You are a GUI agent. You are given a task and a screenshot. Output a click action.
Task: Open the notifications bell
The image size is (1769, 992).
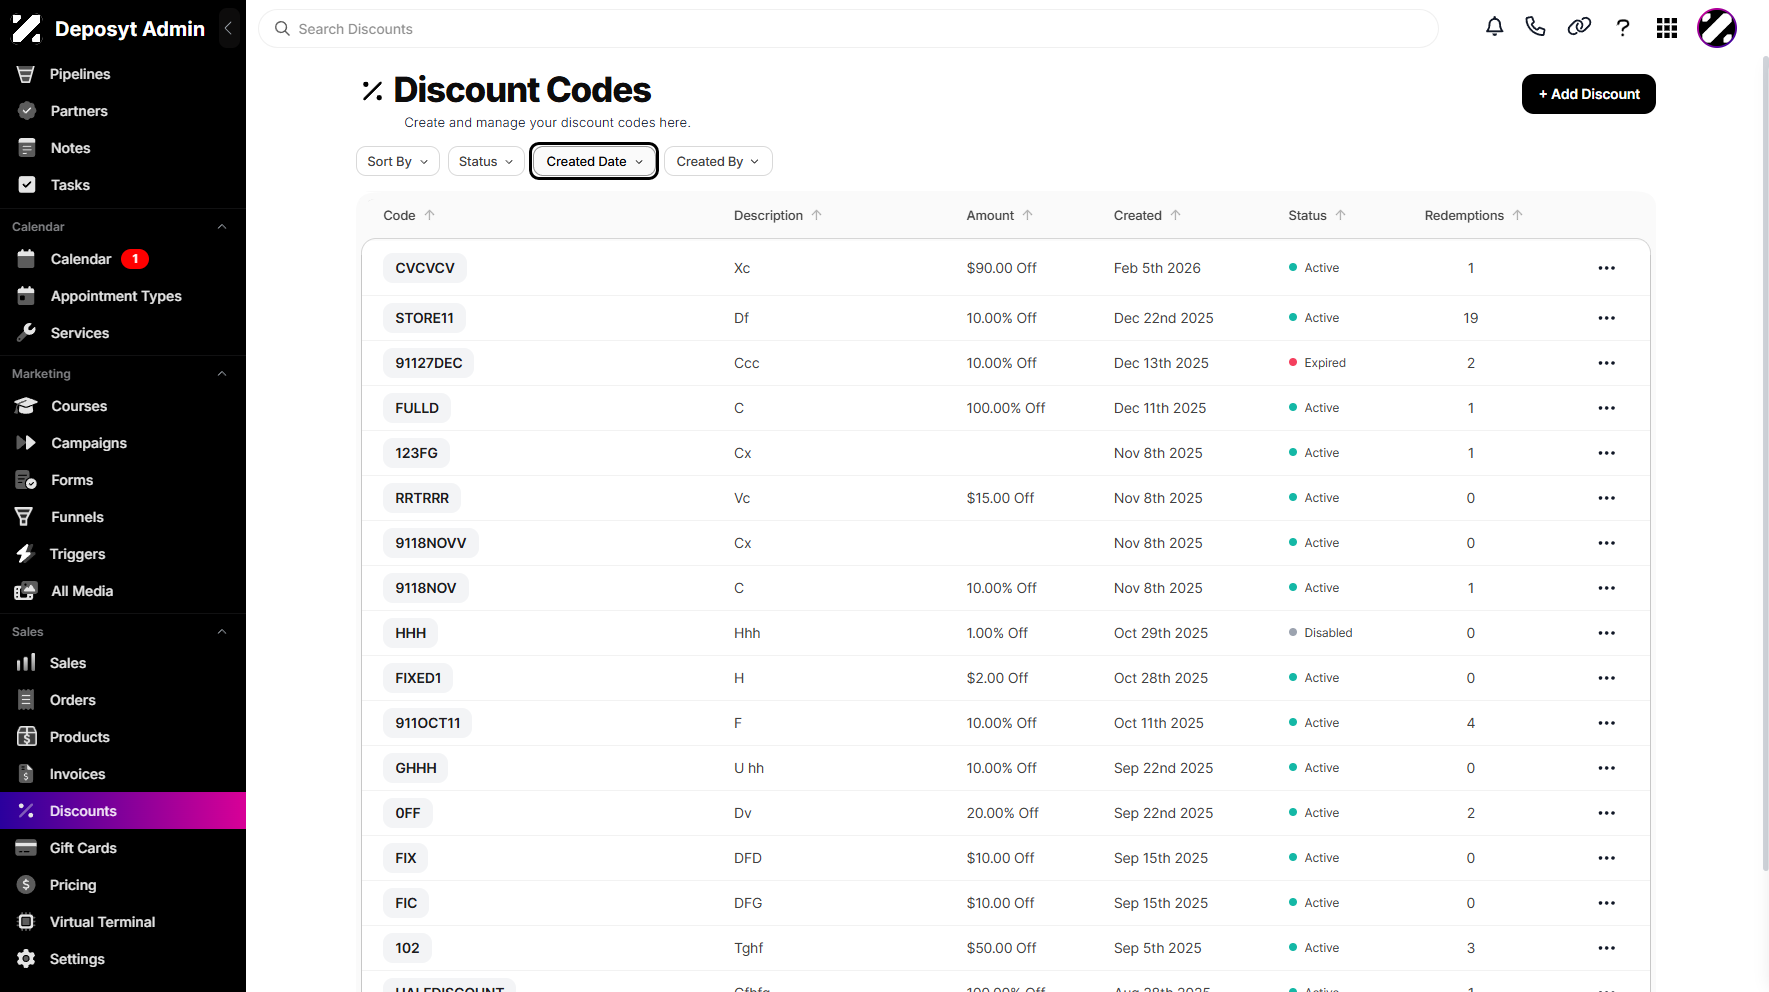(1494, 28)
